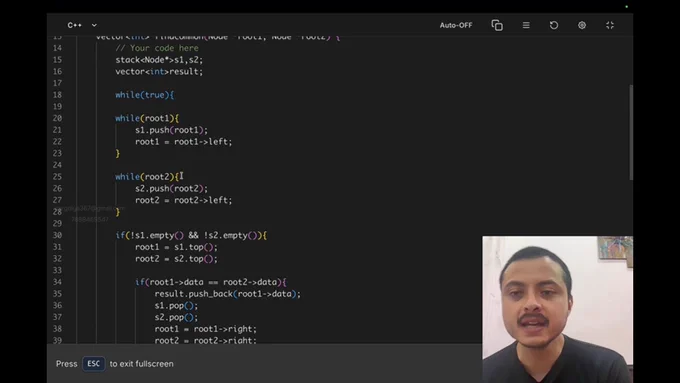This screenshot has width=680, height=383.
Task: Reset the code with the refresh icon
Action: [x=554, y=25]
